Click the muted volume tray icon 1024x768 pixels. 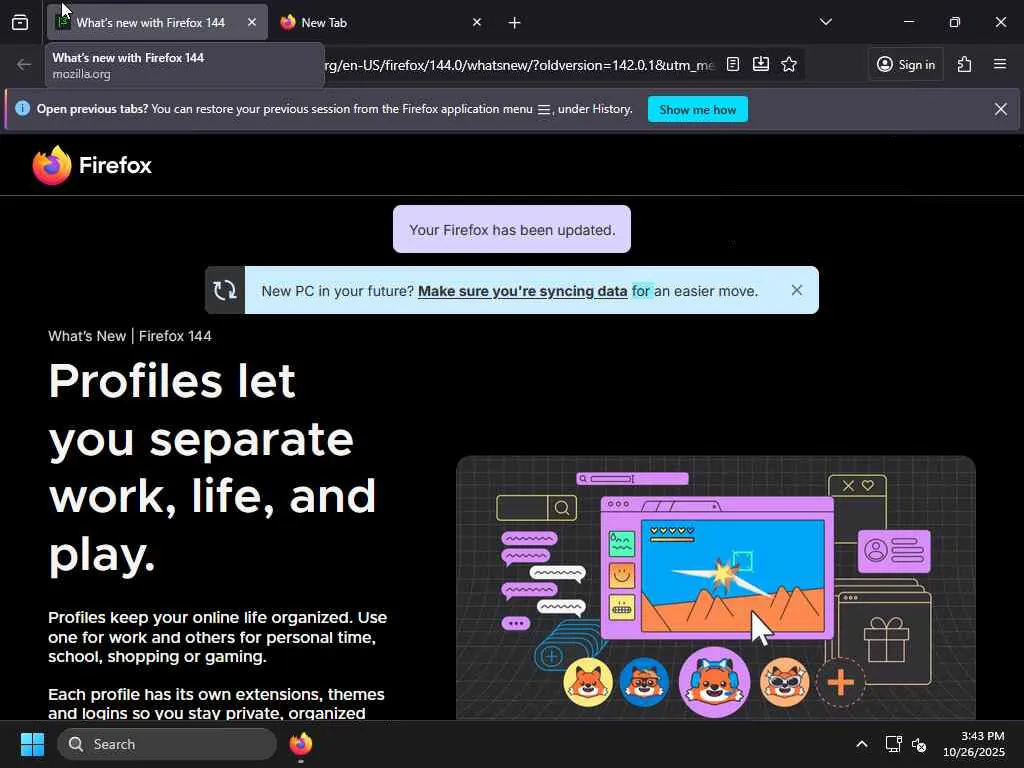pos(919,744)
